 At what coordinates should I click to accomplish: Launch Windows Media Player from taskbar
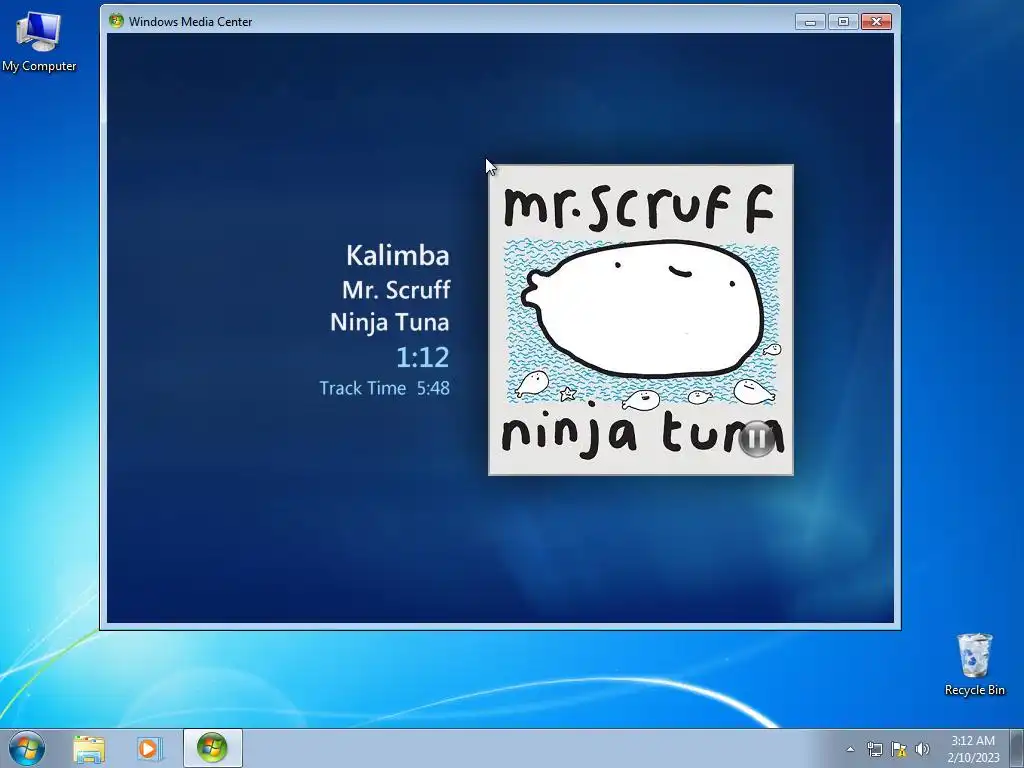click(x=149, y=749)
